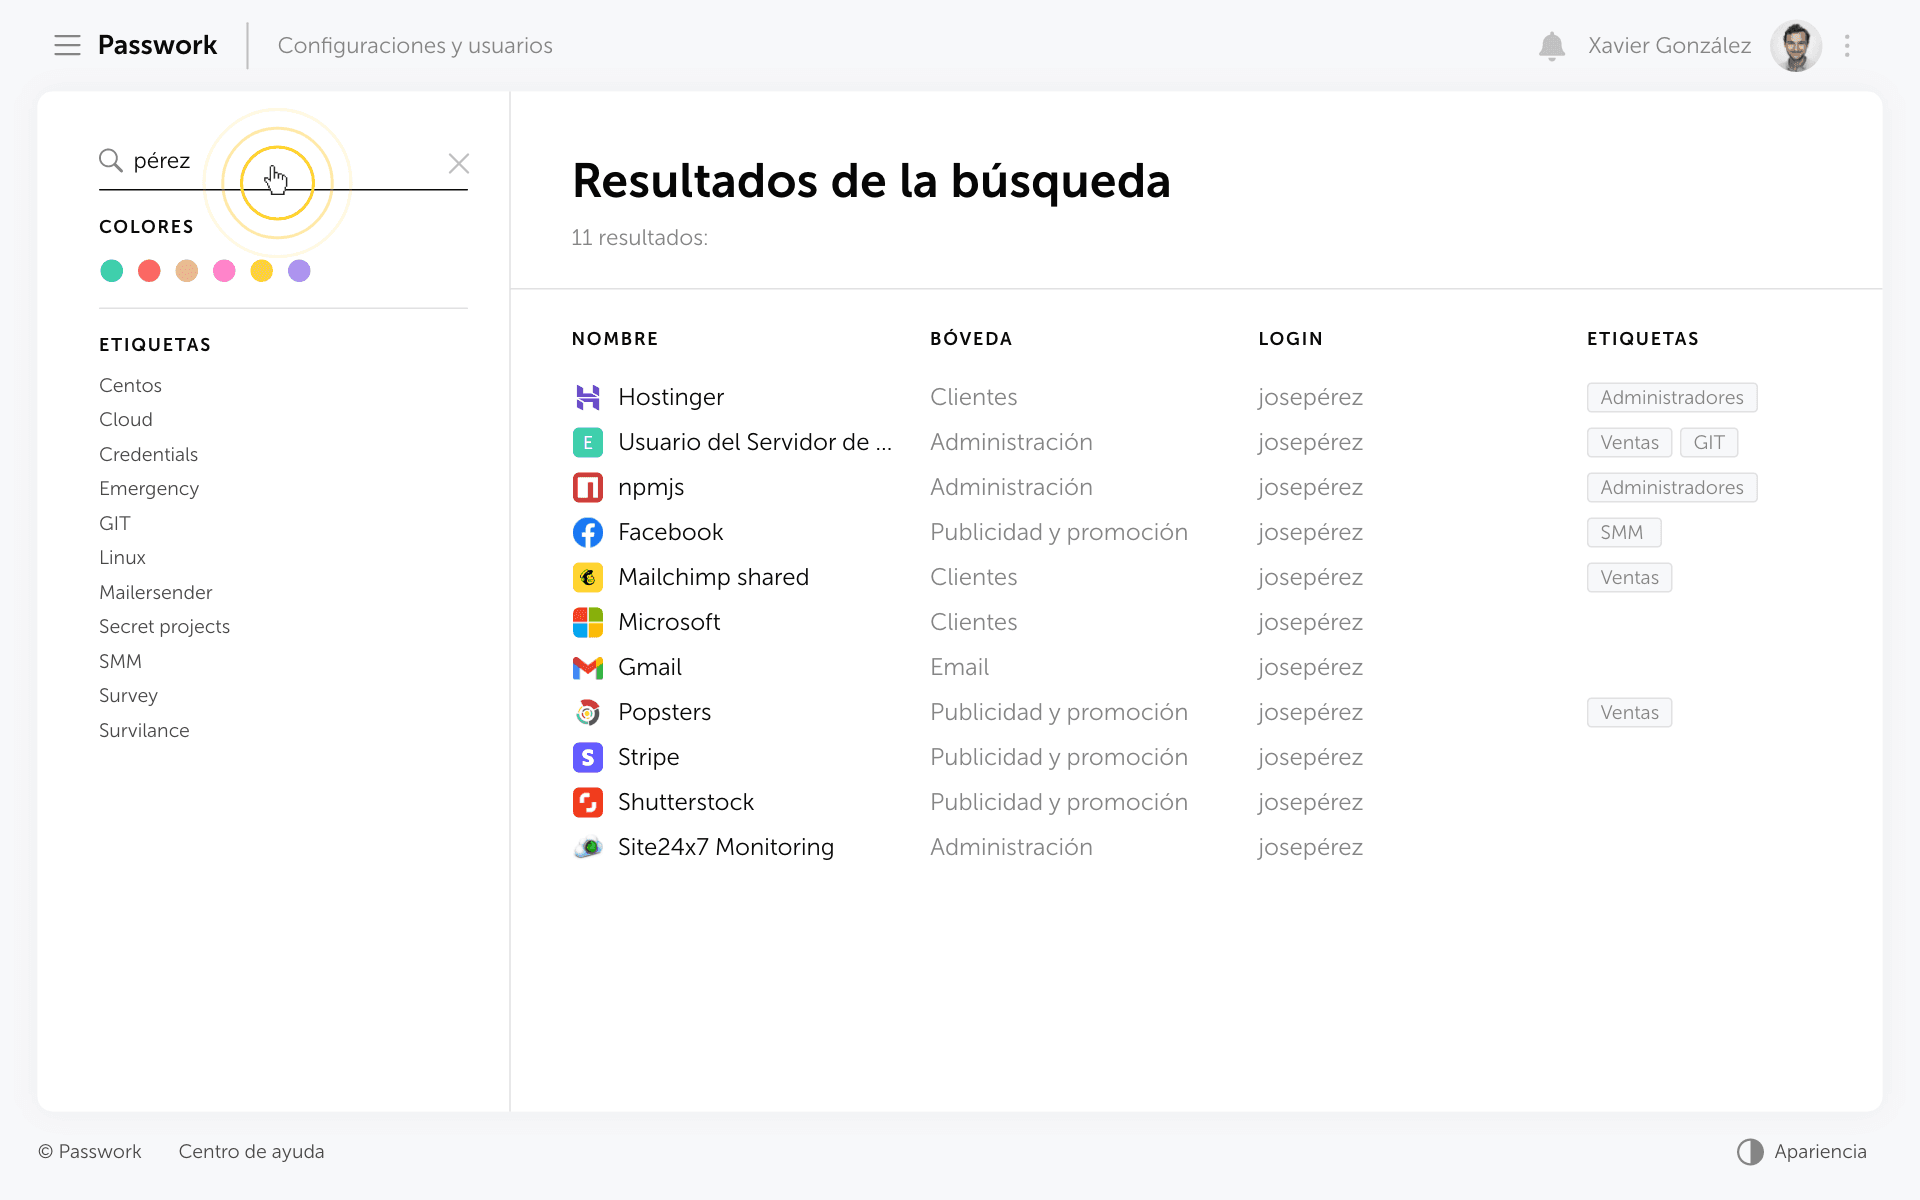Open the Mailchimp shared entry
The width and height of the screenshot is (1920, 1200).
[x=713, y=577]
